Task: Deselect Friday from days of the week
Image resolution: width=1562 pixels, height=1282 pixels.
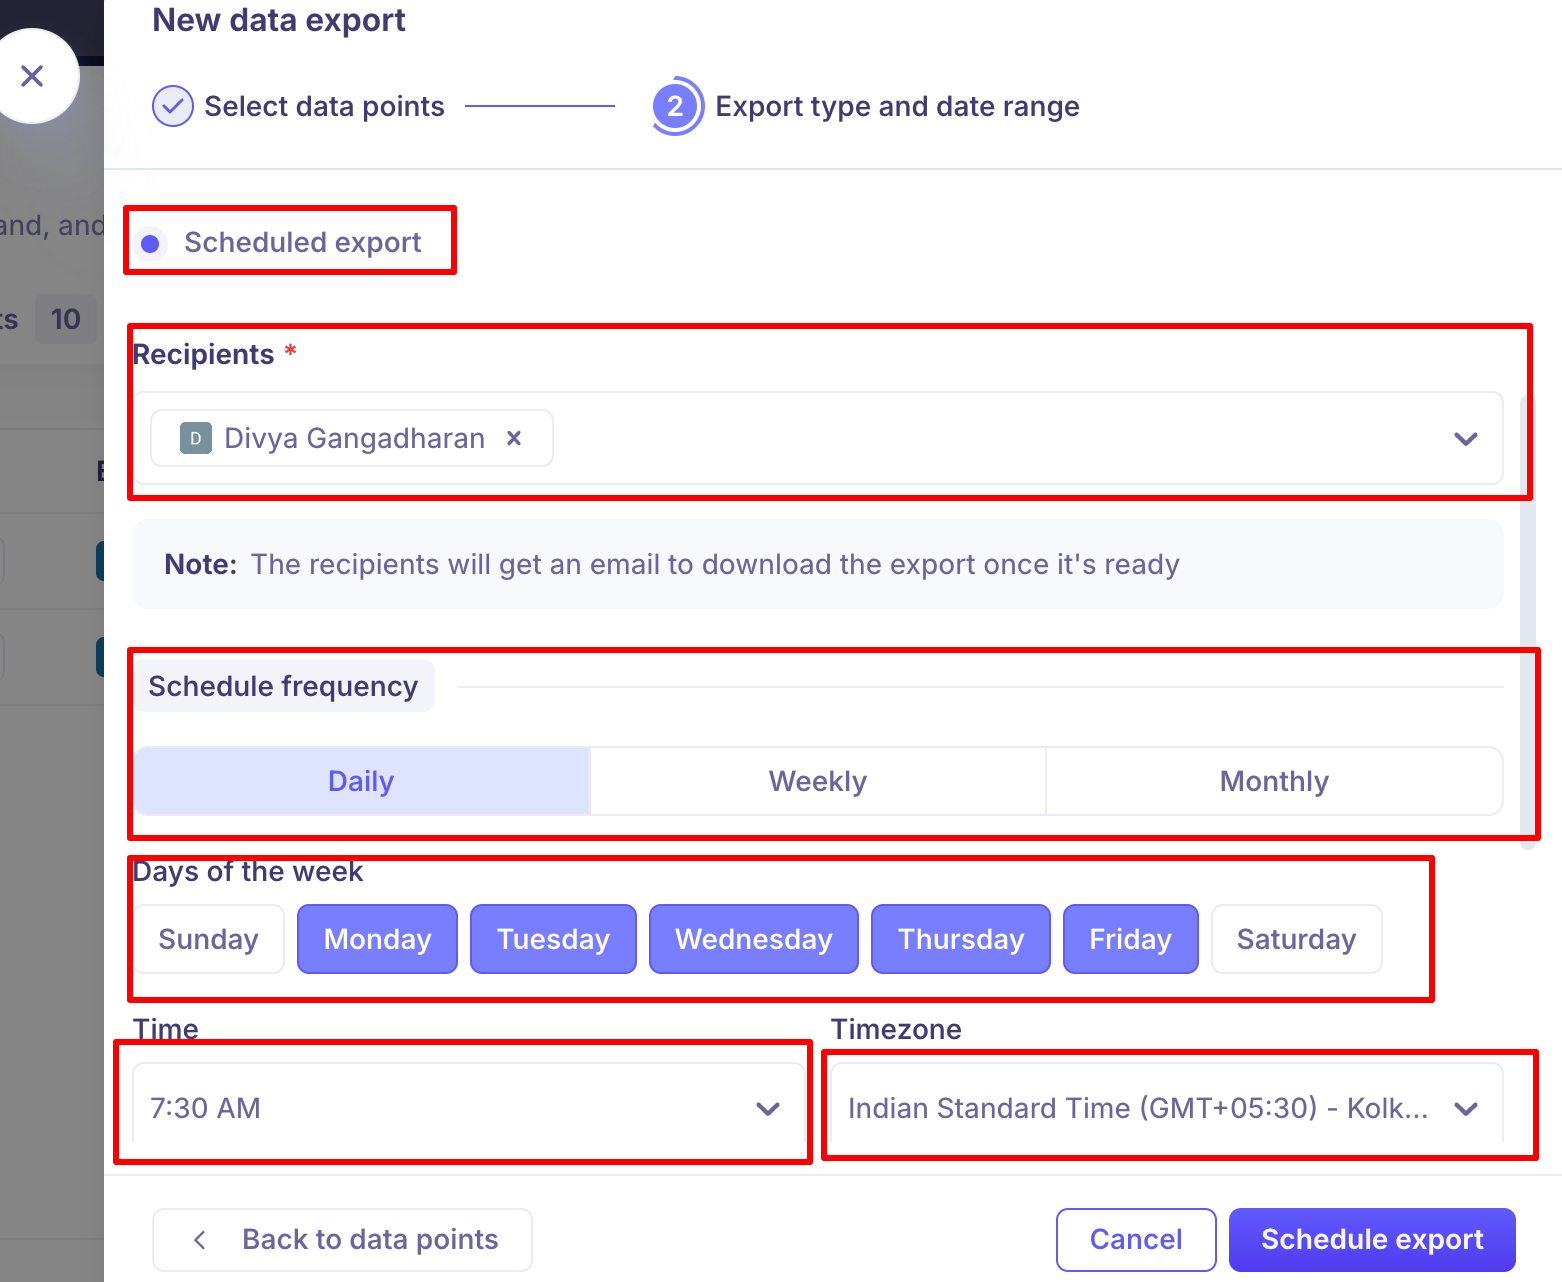Action: [1130, 939]
